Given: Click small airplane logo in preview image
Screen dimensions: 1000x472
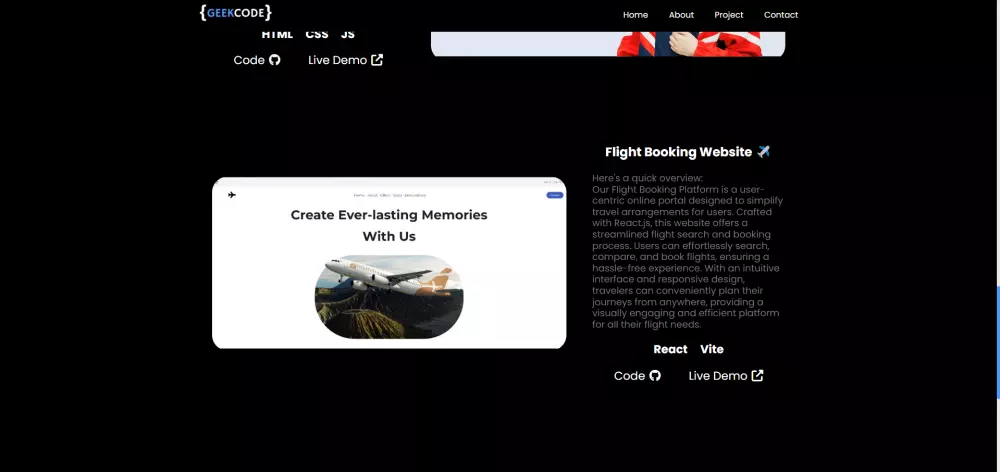Looking at the screenshot, I should (x=232, y=195).
